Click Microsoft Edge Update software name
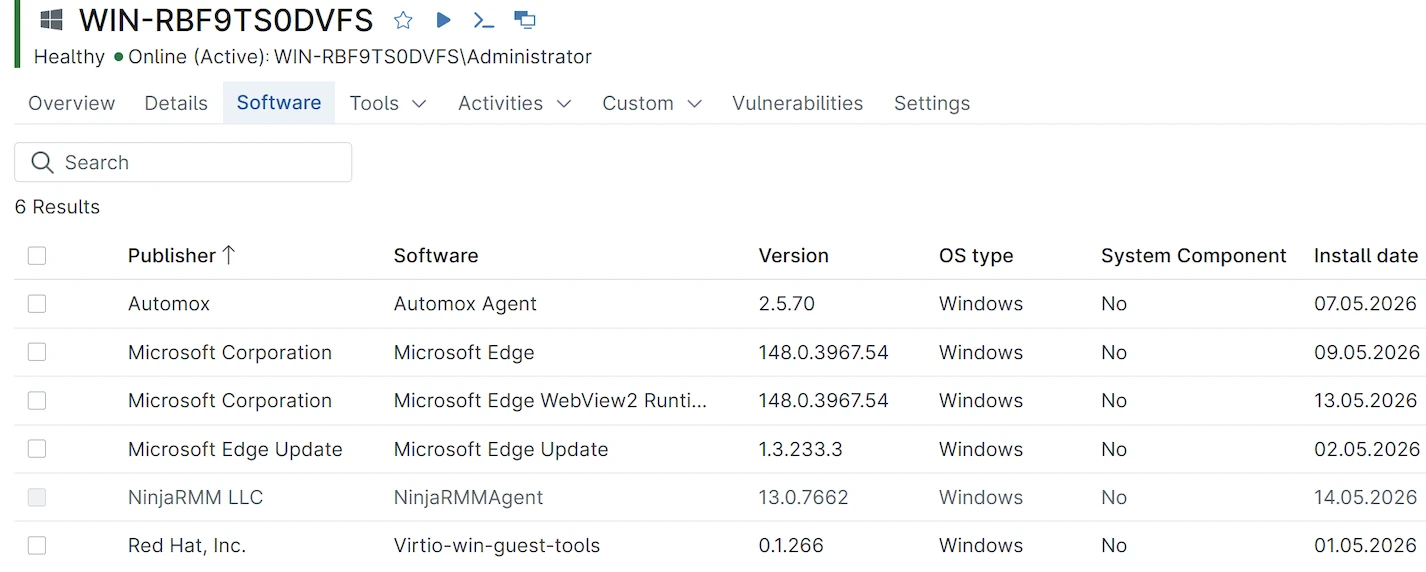Image resolution: width=1426 pixels, height=572 pixels. (501, 449)
